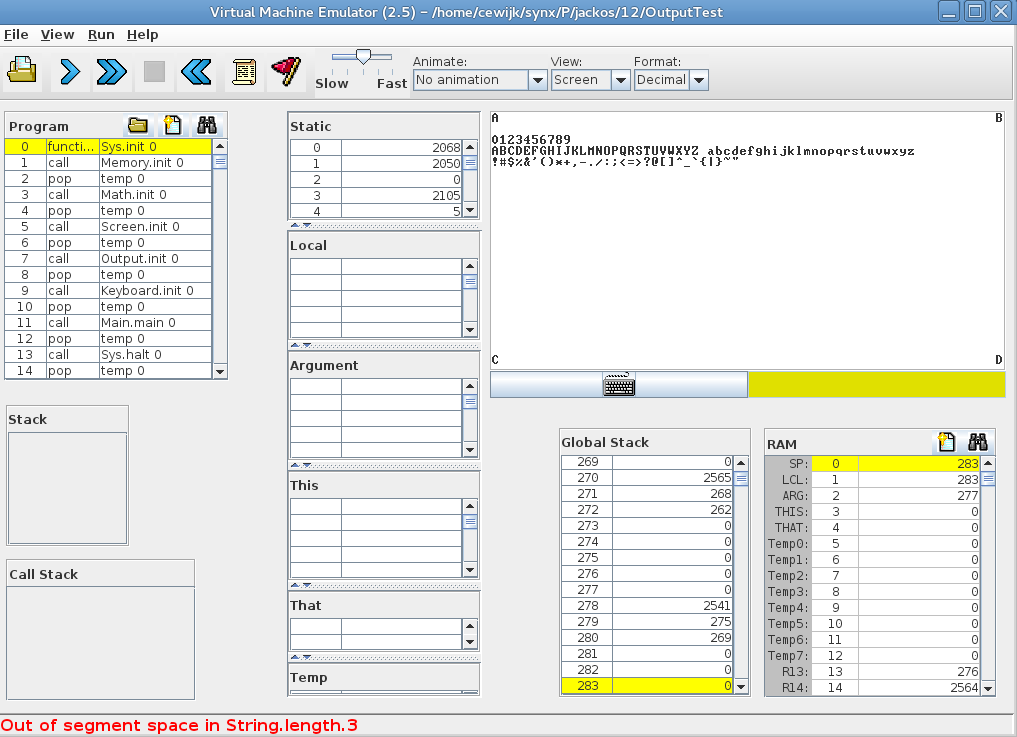Screen dimensions: 1017x737
Task: Click the keyboard icon below the screen
Action: pyautogui.click(x=619, y=385)
